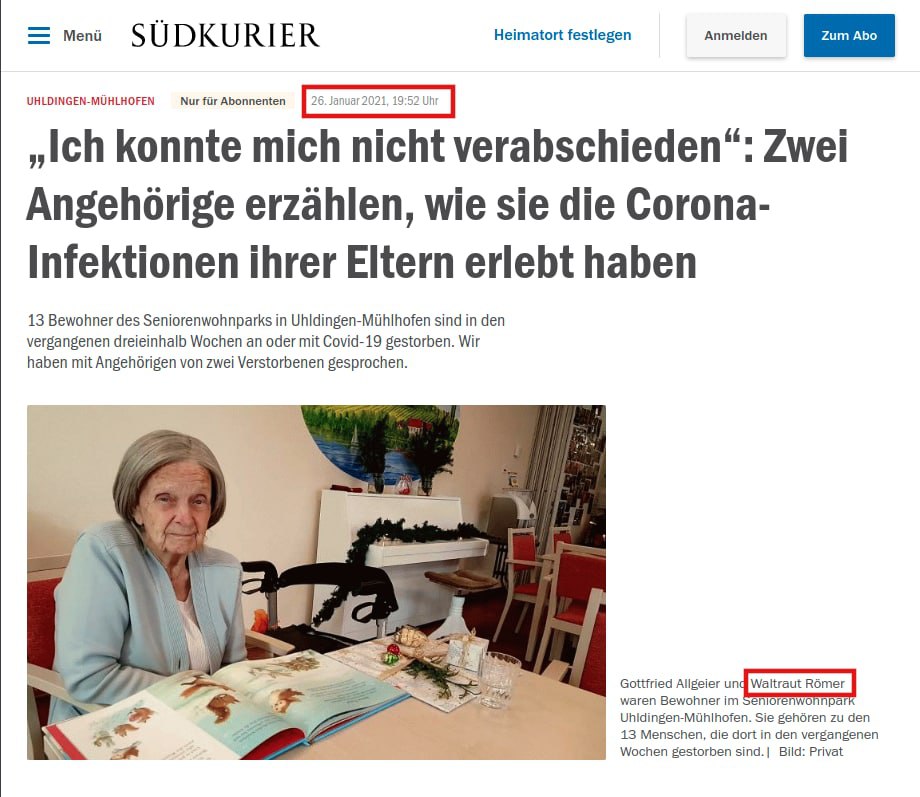This screenshot has width=920, height=797.
Task: Select the name Gottfried Allgeier in caption
Action: coord(669,684)
